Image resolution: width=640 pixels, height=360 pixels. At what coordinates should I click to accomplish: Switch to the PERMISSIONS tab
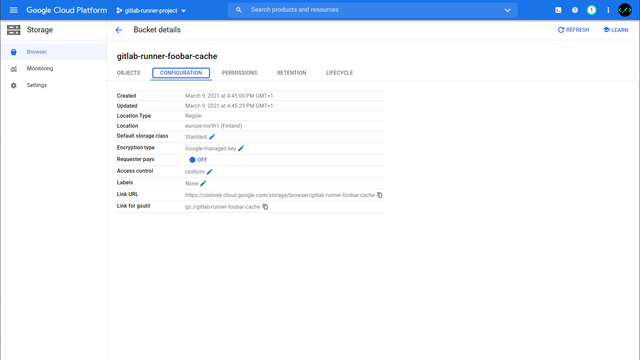[240, 73]
